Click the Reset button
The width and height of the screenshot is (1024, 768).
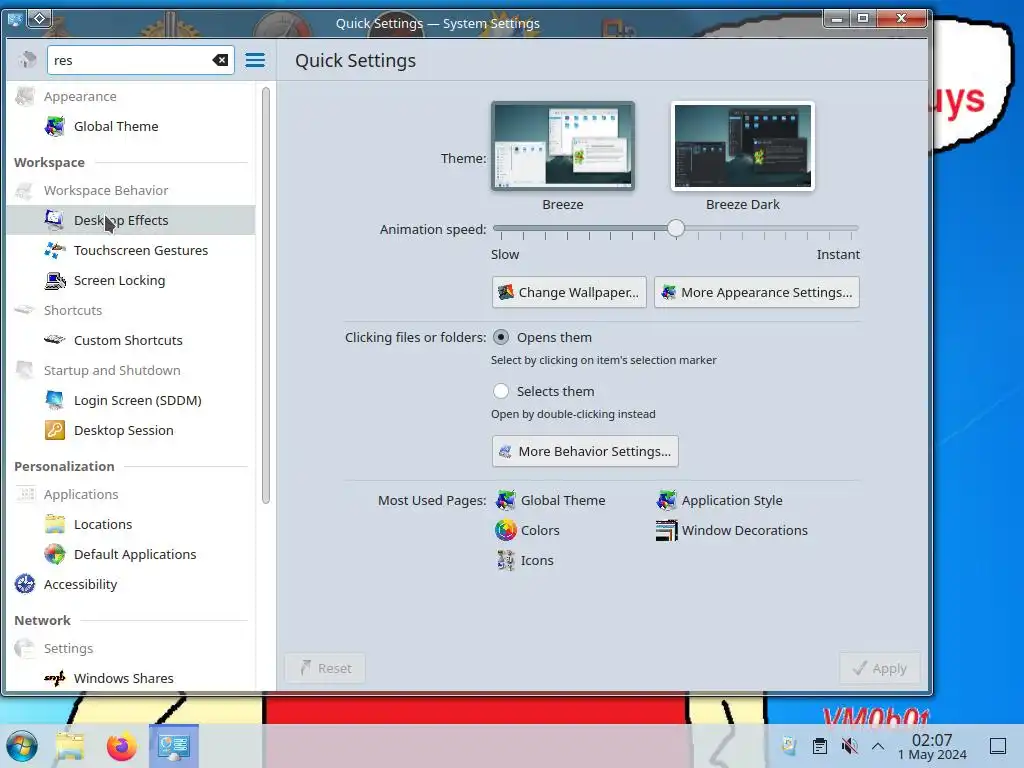[x=325, y=668]
